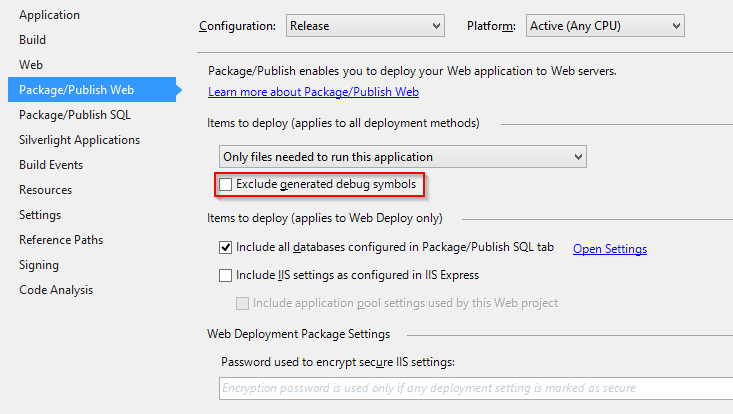Open the Build Events tab
Screen dimensions: 733x414
(51, 164)
